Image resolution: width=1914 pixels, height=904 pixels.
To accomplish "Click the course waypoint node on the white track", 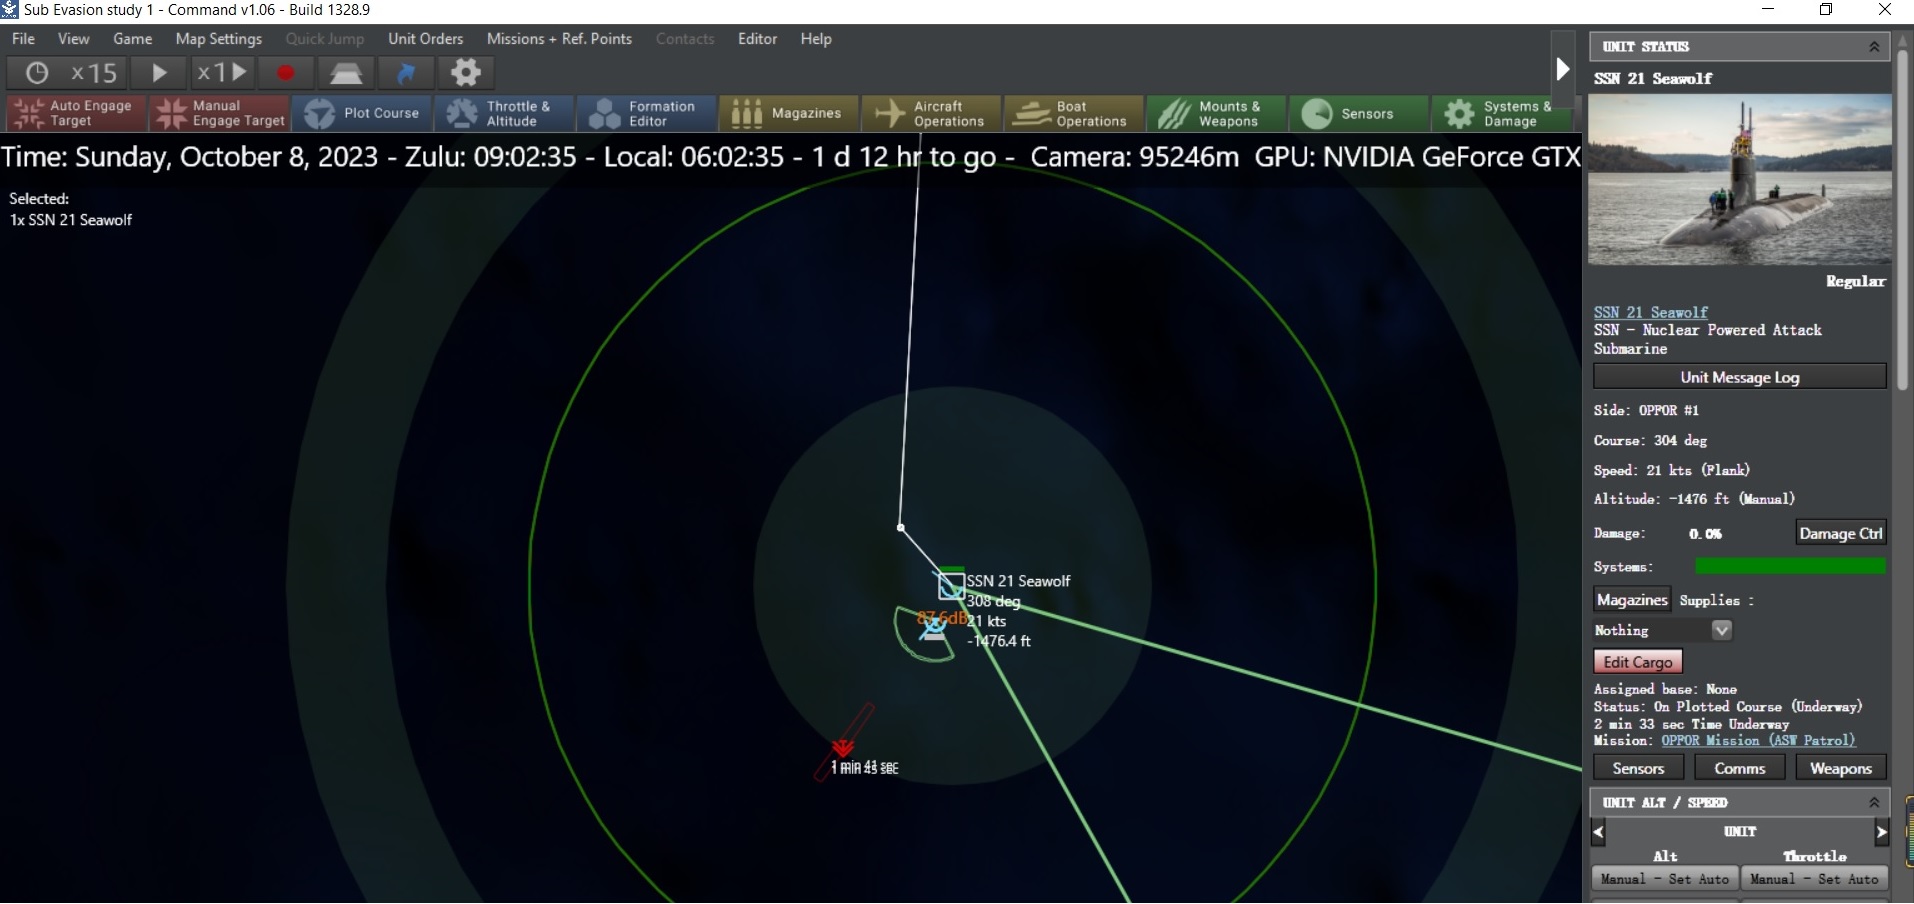I will coord(901,527).
